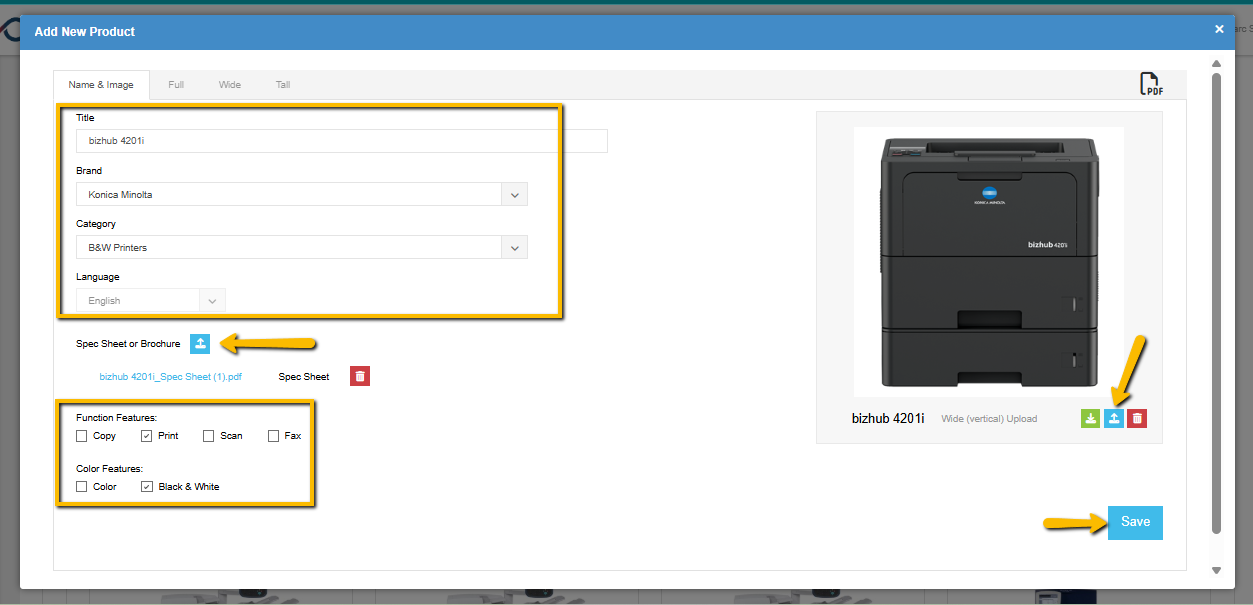Save the new product
This screenshot has height=605, width=1253.
1135,522
